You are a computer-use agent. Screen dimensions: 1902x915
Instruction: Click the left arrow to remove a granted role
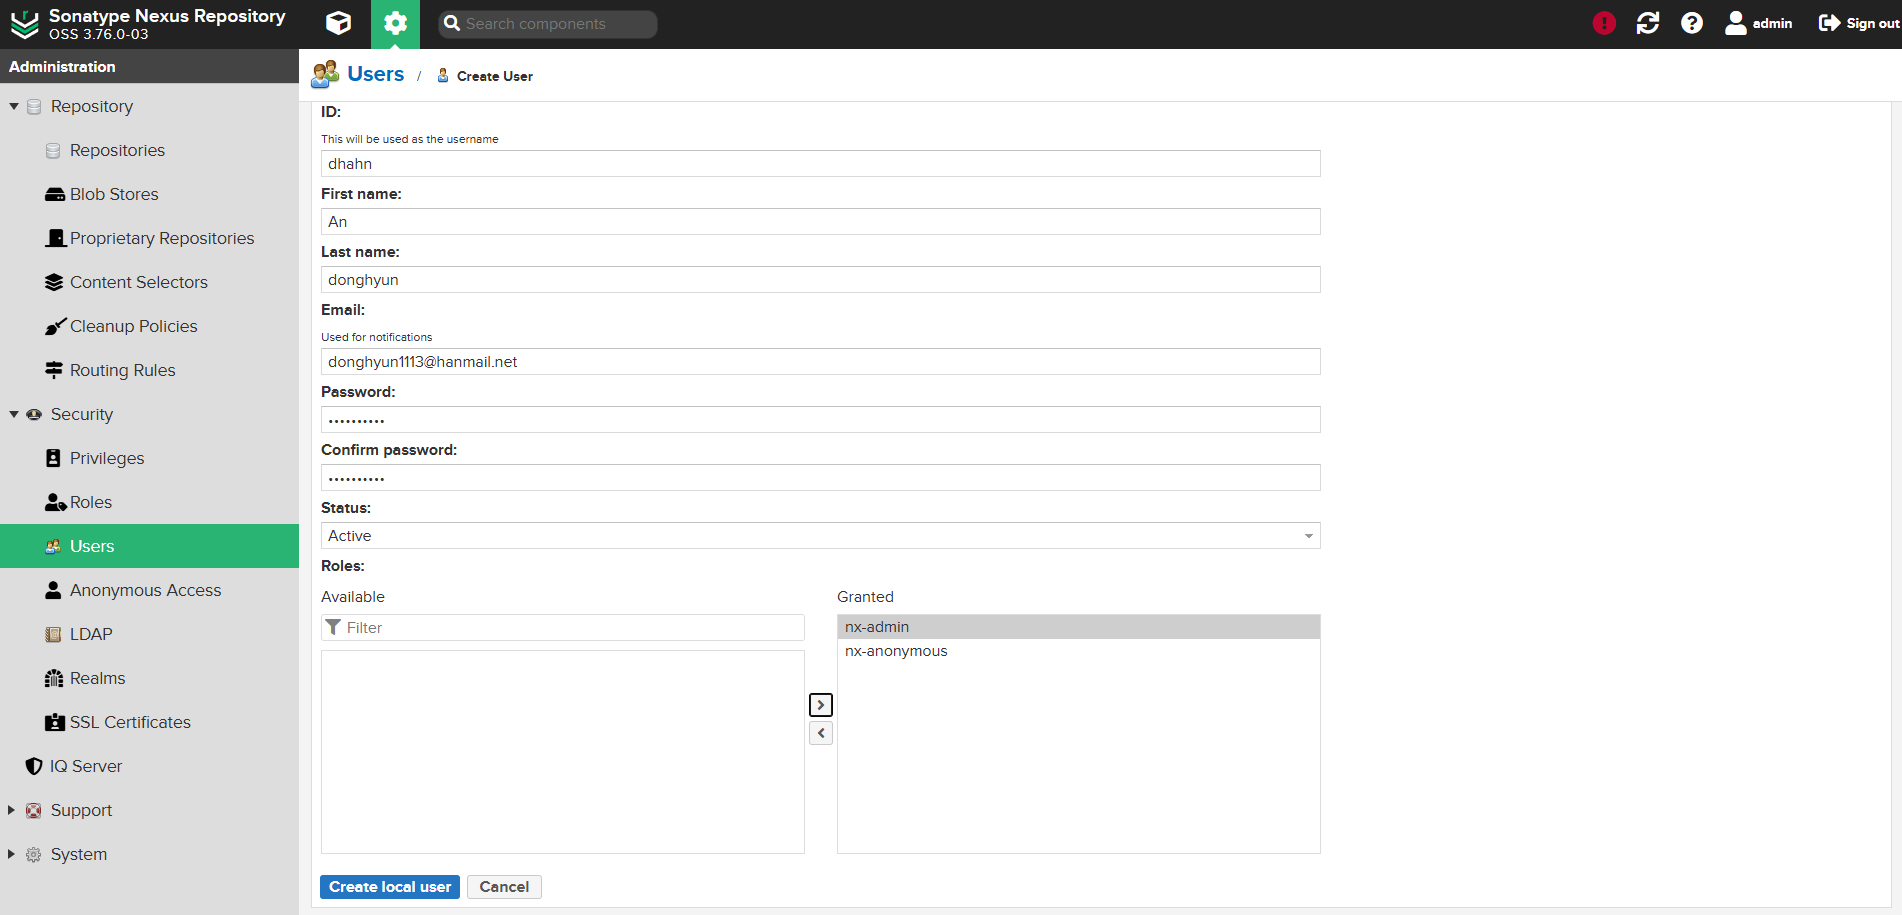tap(820, 733)
